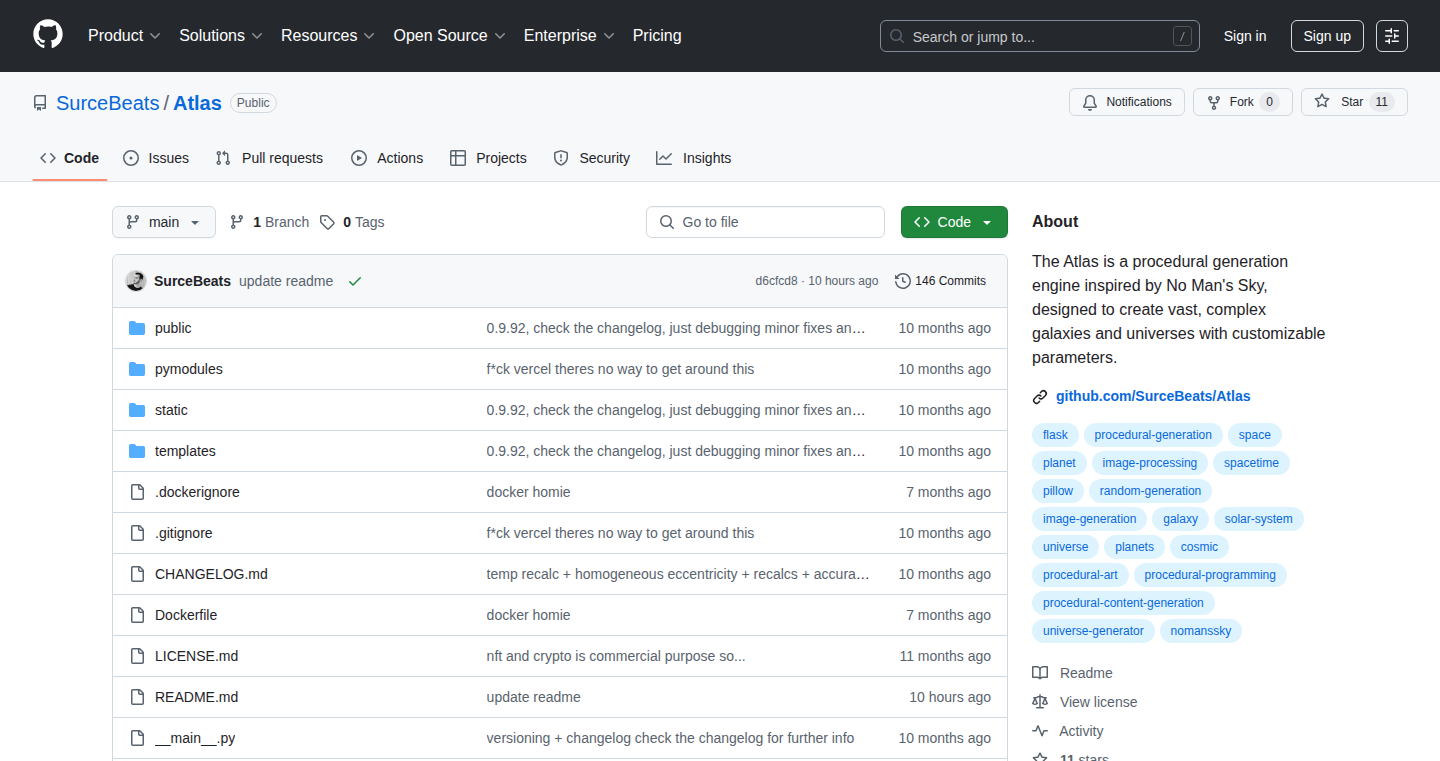The width and height of the screenshot is (1440, 761).
Task: Click the static folder icon
Action: coord(137,410)
